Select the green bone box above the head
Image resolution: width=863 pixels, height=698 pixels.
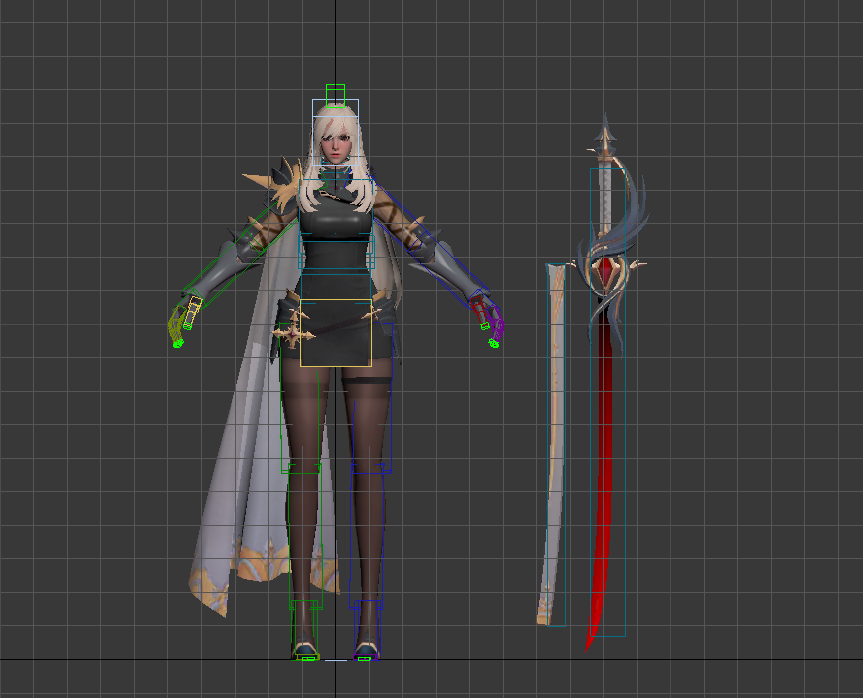335,96
